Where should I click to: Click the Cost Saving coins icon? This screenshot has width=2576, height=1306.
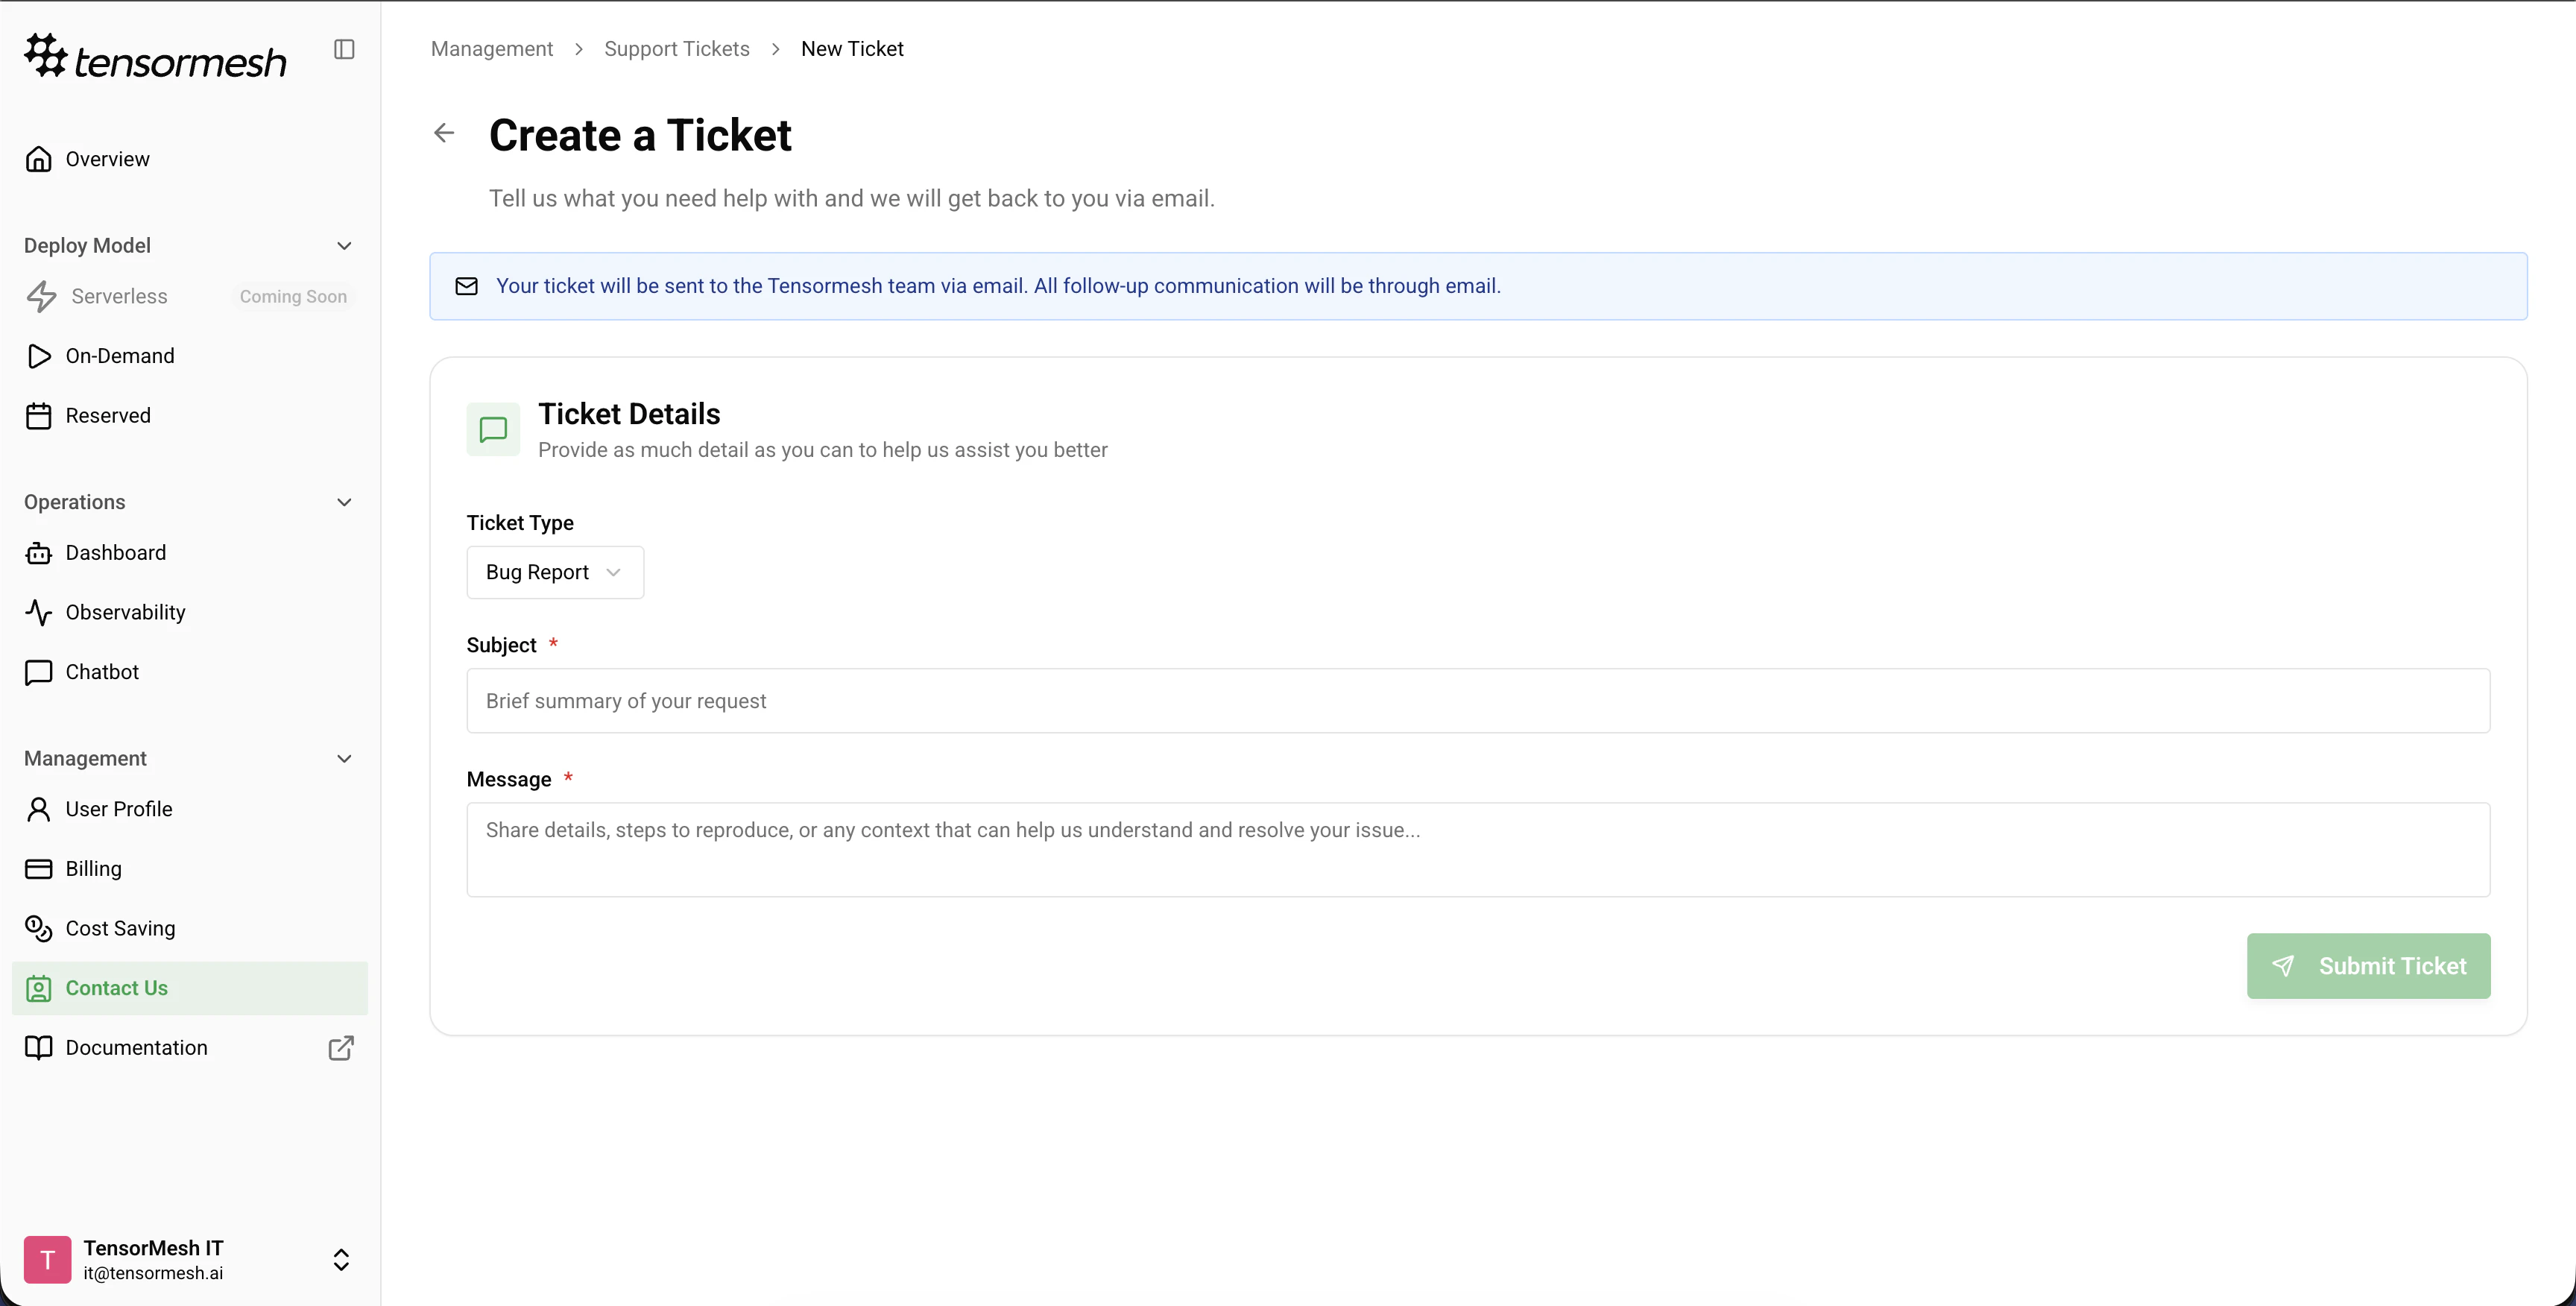(39, 928)
